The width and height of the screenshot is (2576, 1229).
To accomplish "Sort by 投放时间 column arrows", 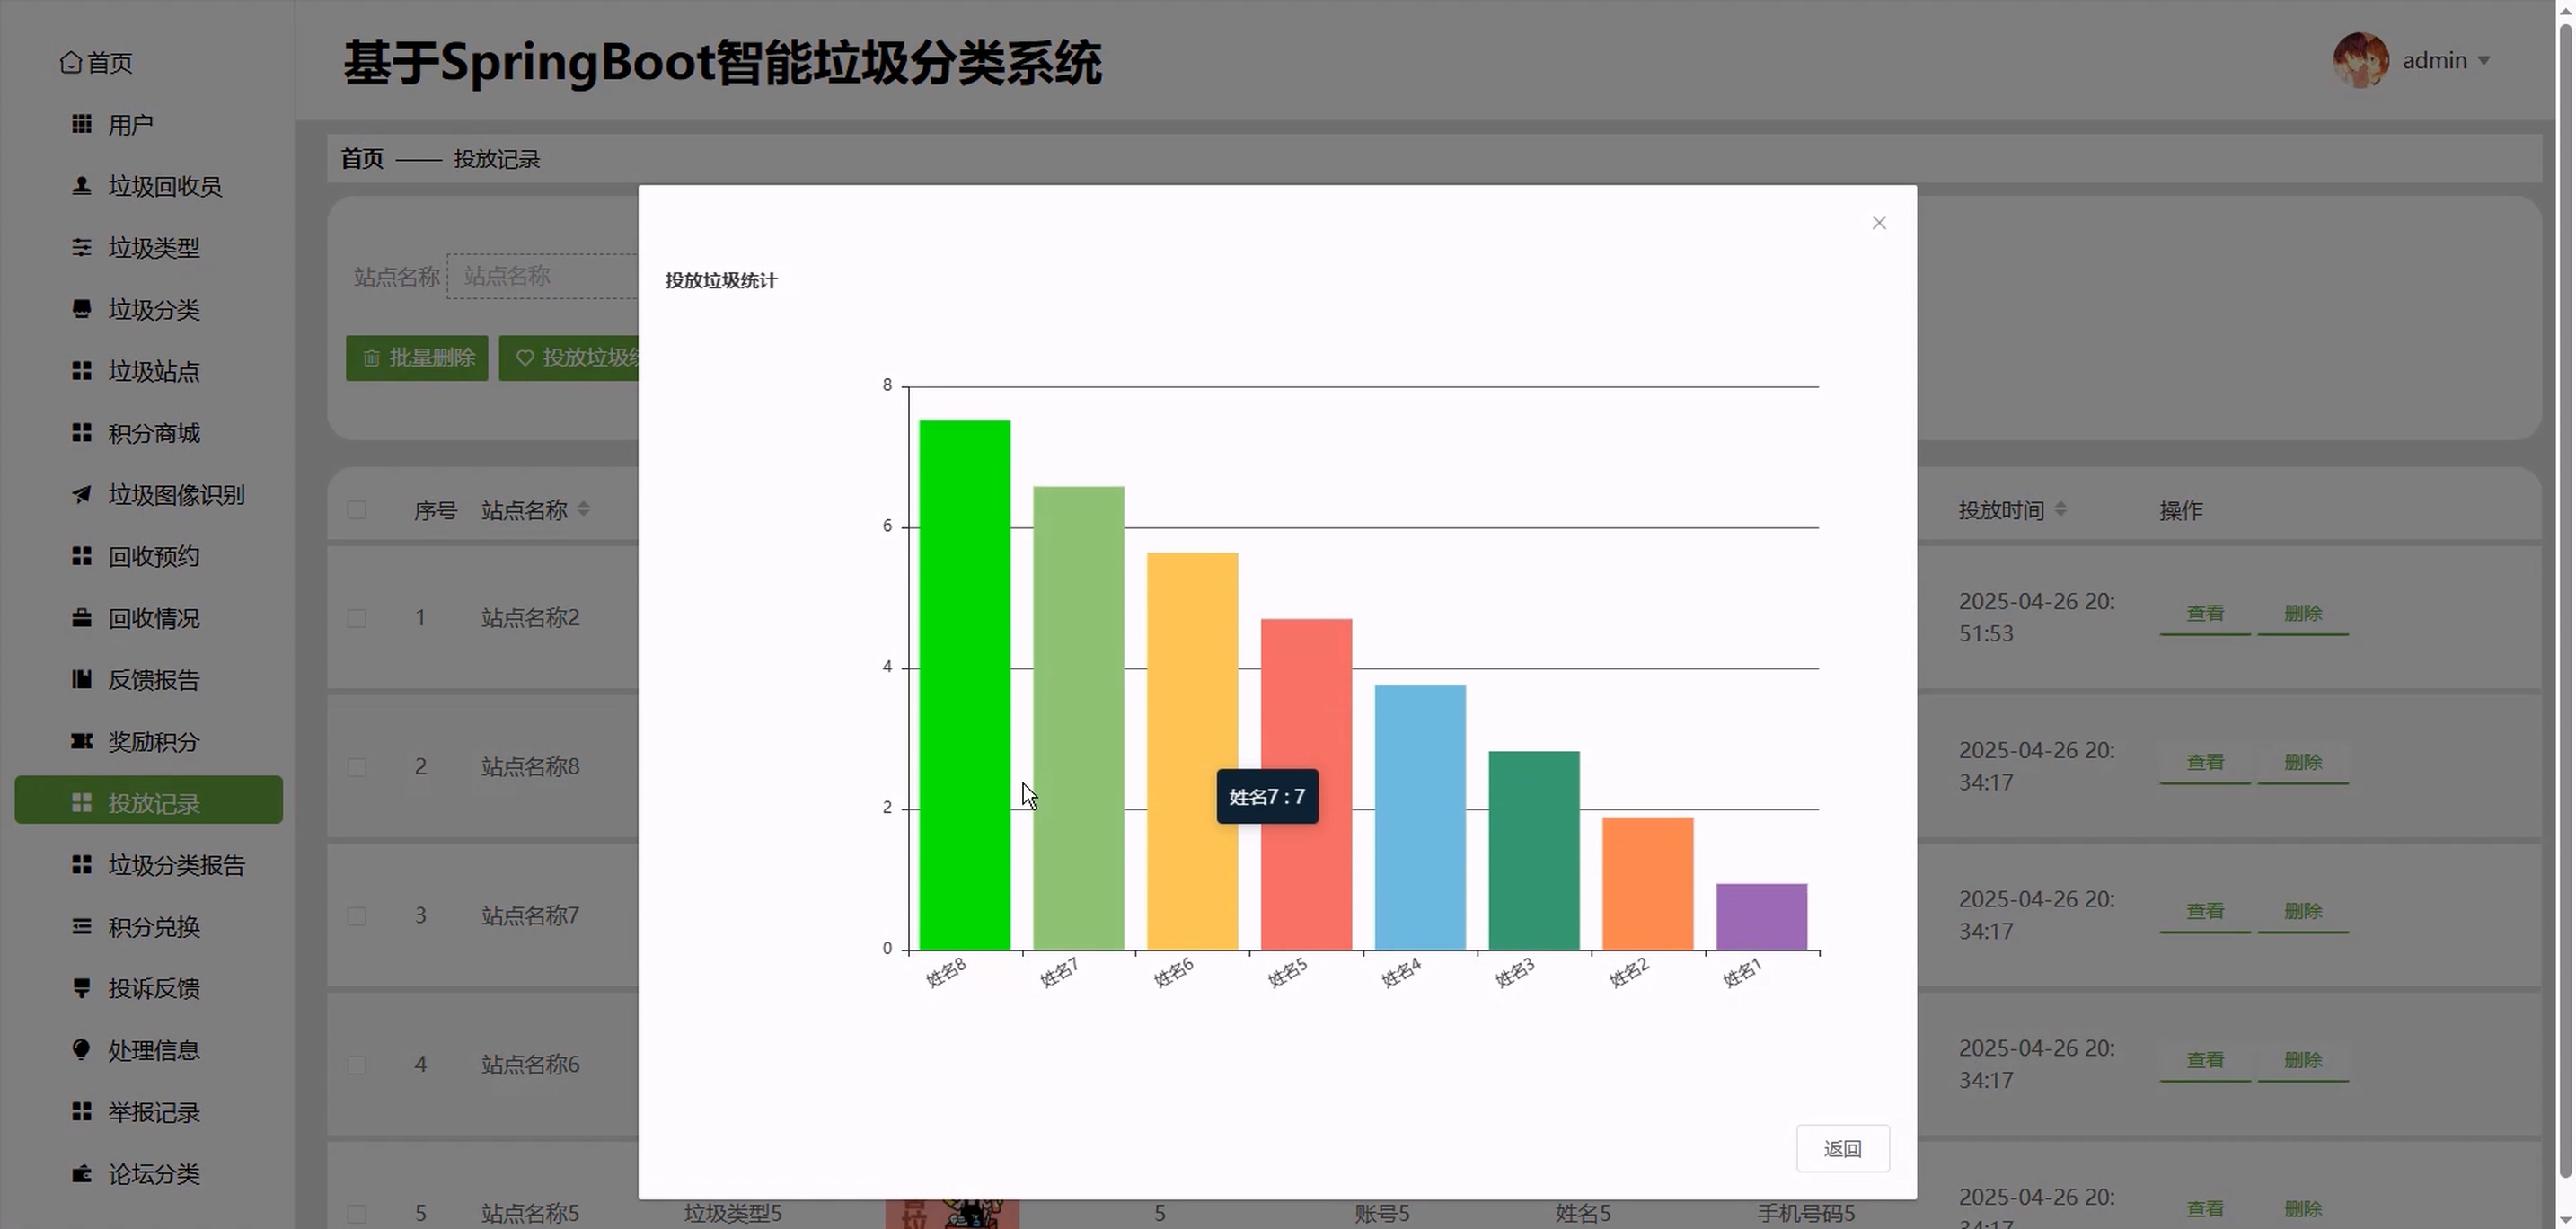I will pos(2060,510).
